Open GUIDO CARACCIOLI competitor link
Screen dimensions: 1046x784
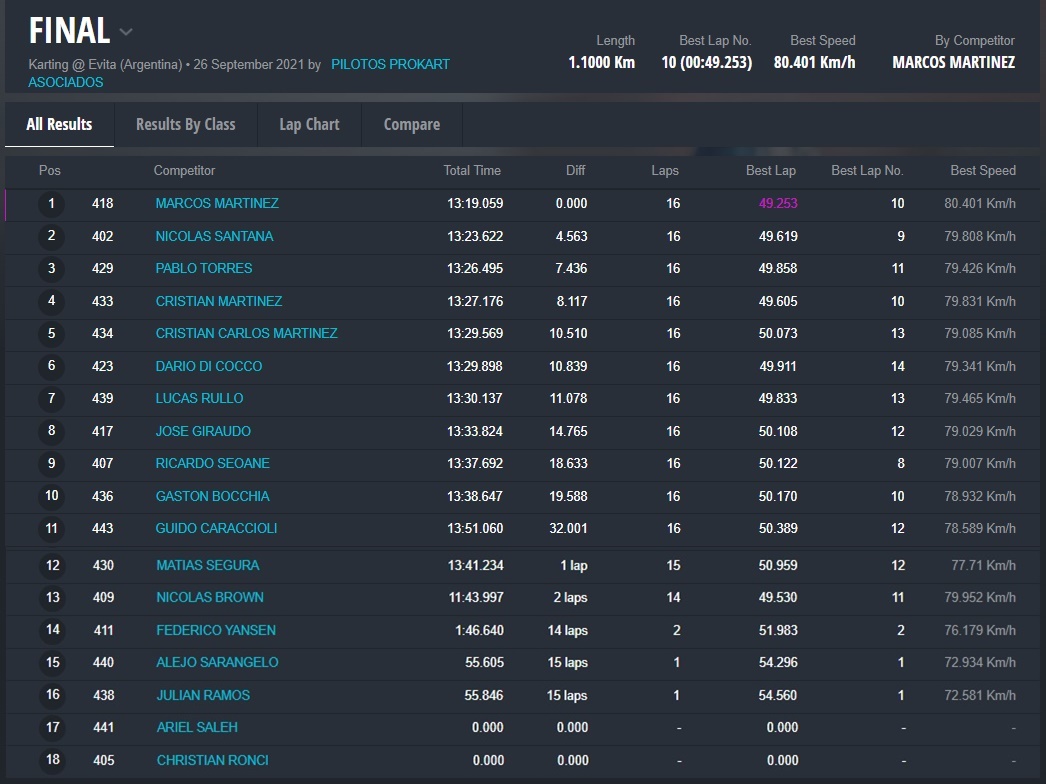coord(216,529)
